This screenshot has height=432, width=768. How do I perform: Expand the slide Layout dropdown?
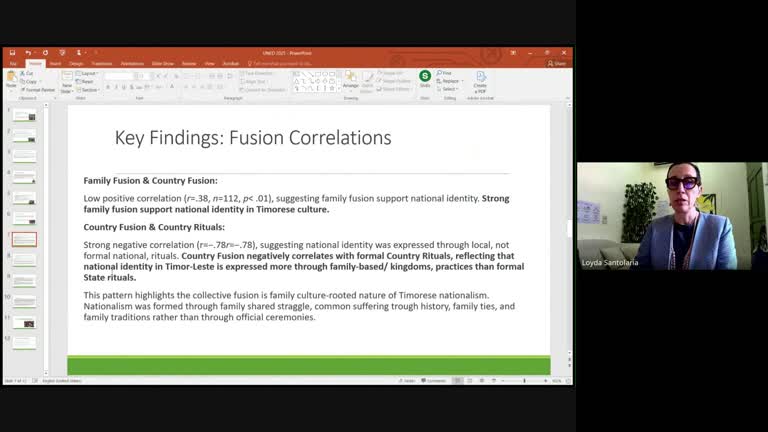tap(88, 73)
